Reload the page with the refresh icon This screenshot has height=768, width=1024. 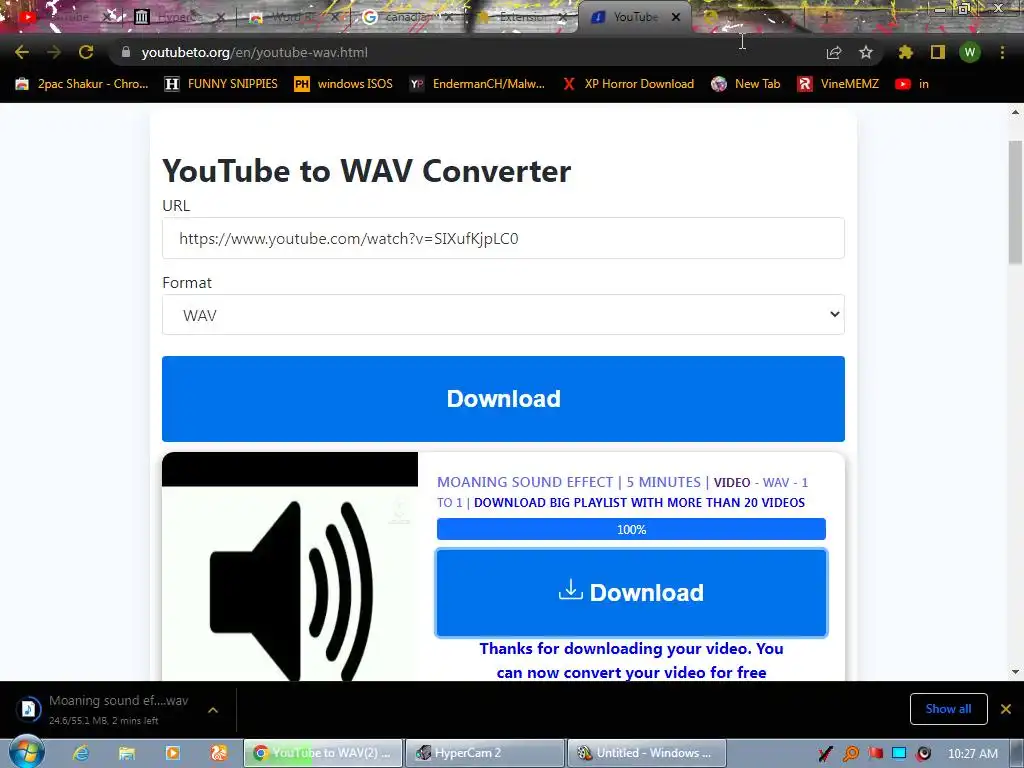tap(86, 52)
